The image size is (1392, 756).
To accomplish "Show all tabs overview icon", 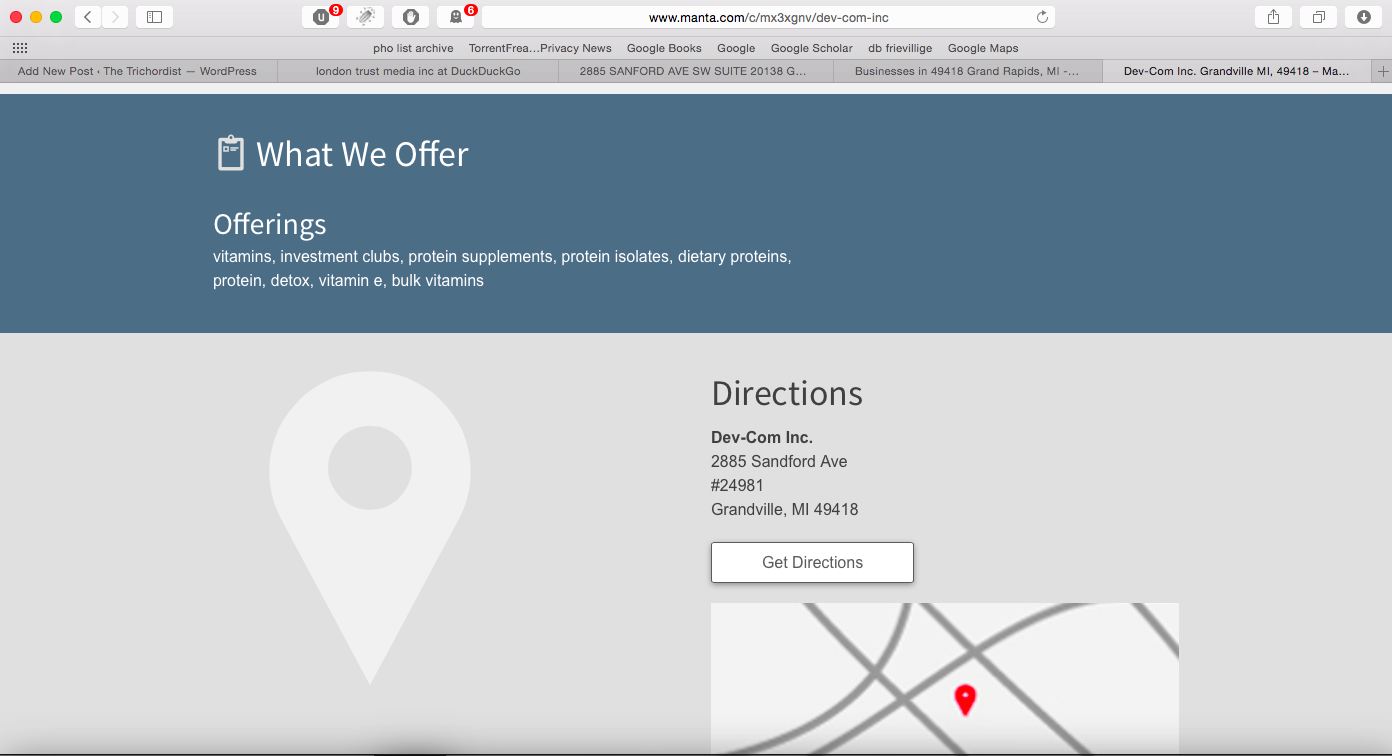I will click(x=1318, y=17).
